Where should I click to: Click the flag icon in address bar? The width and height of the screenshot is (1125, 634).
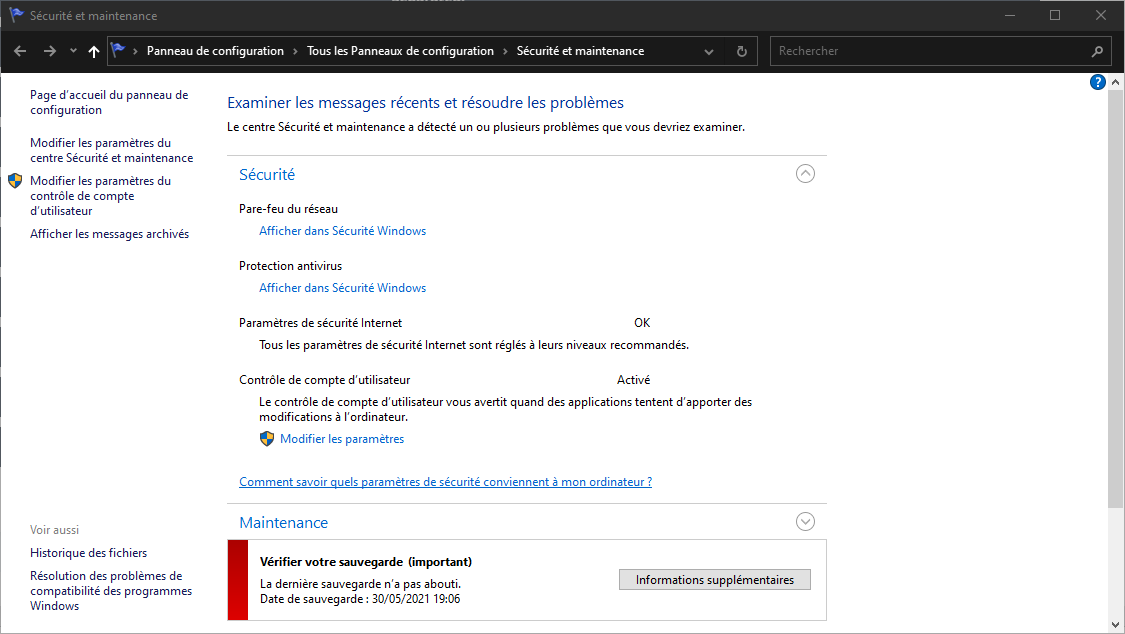119,50
